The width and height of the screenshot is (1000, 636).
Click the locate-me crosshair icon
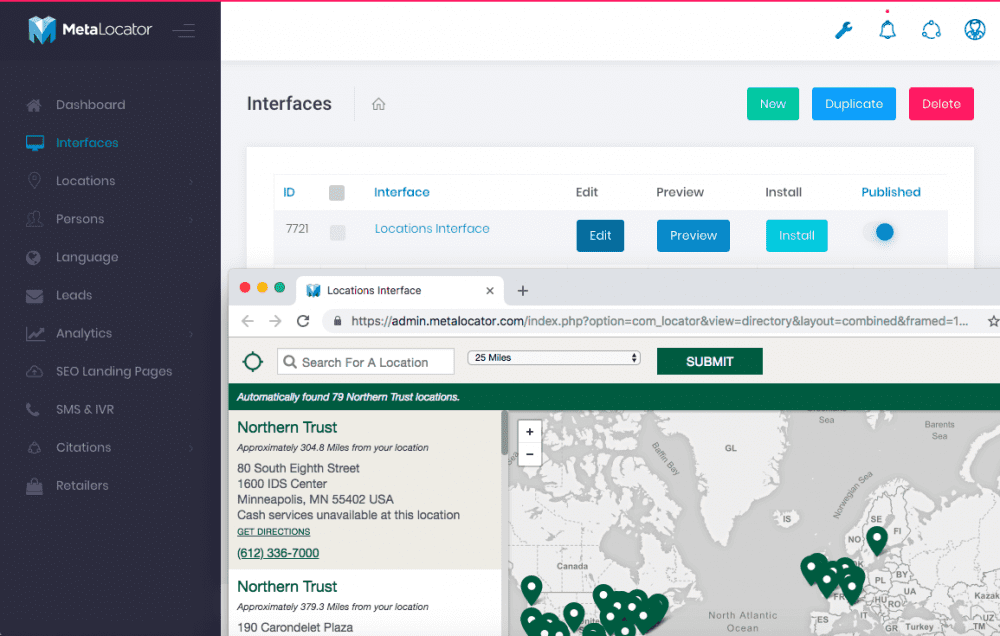pyautogui.click(x=253, y=362)
